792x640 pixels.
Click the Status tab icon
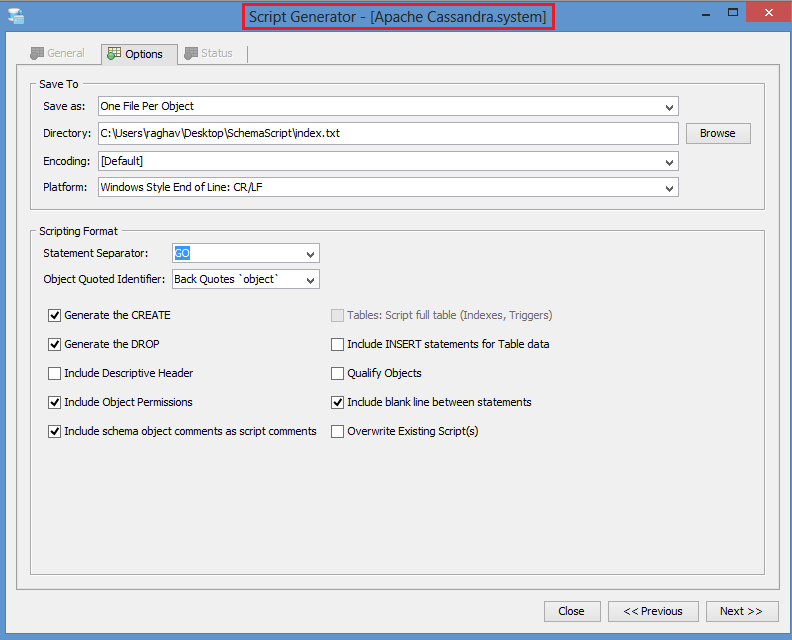tap(191, 53)
